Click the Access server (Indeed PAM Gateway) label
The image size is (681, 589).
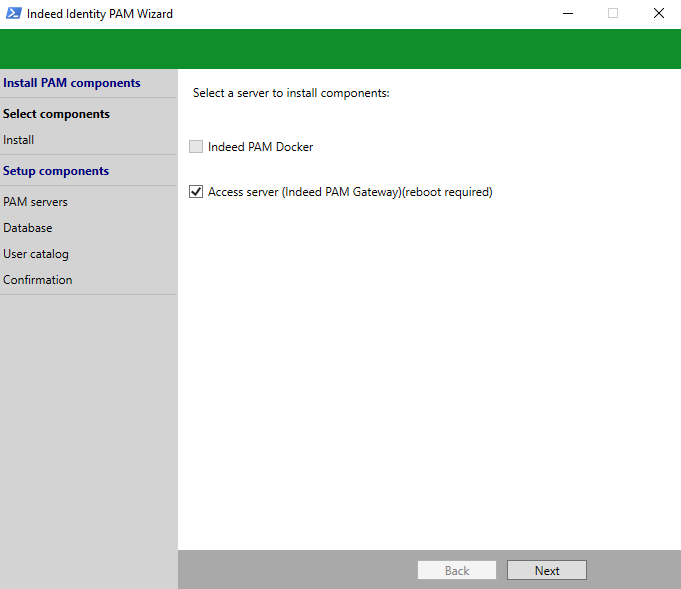(350, 192)
